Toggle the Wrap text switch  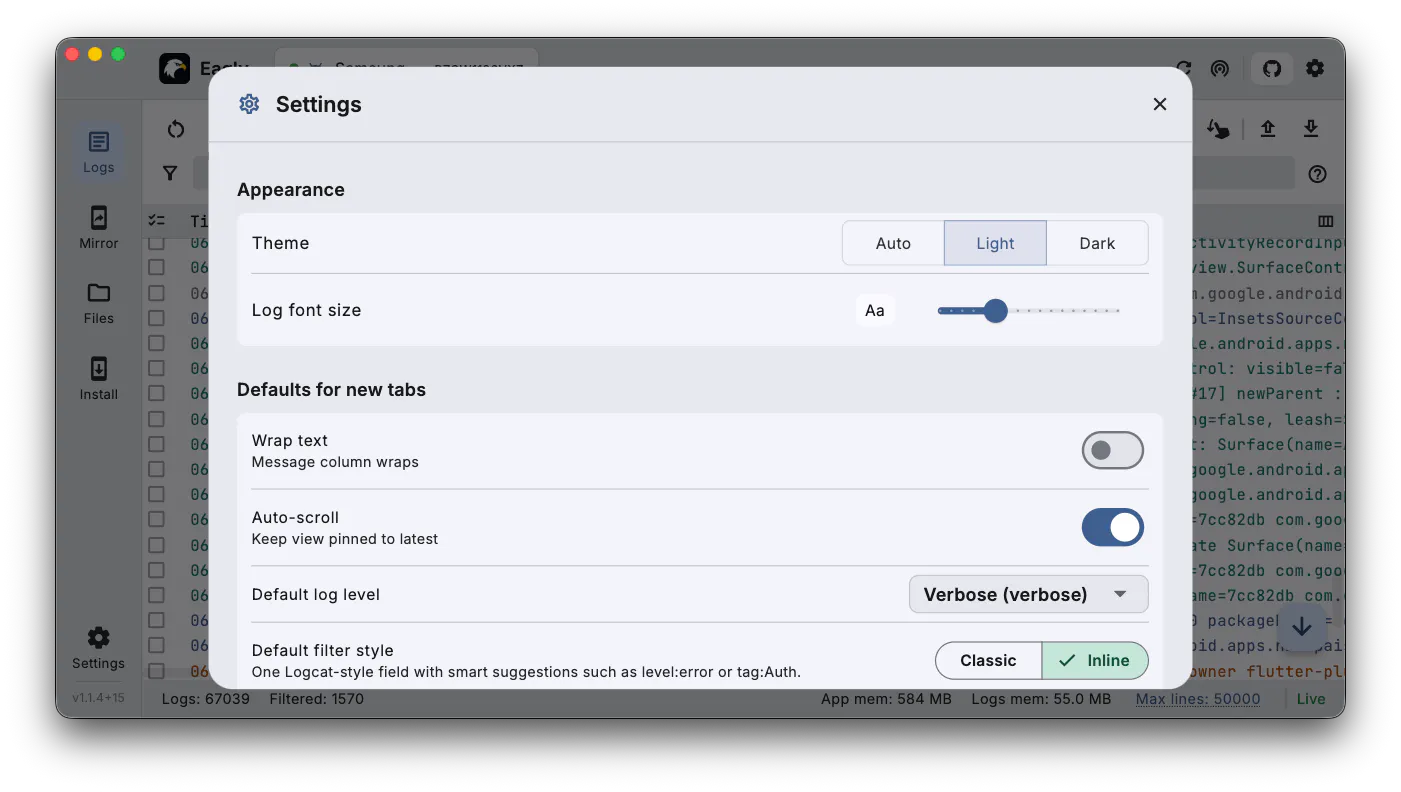[x=1112, y=450]
